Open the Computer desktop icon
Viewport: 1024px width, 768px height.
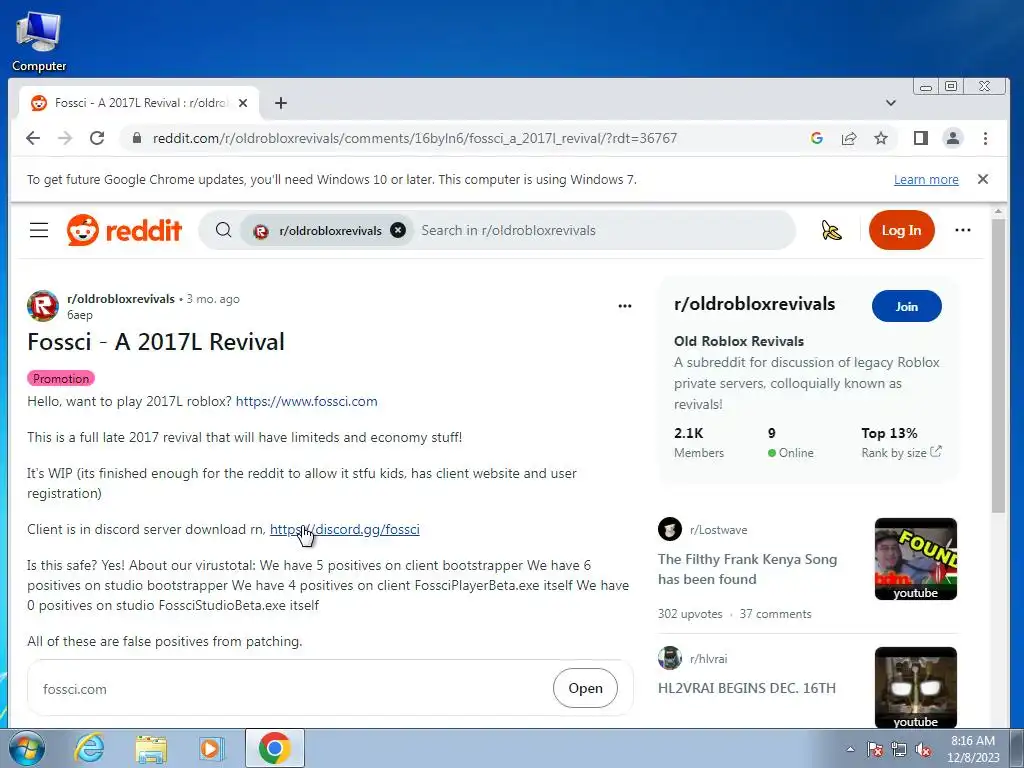pyautogui.click(x=39, y=40)
